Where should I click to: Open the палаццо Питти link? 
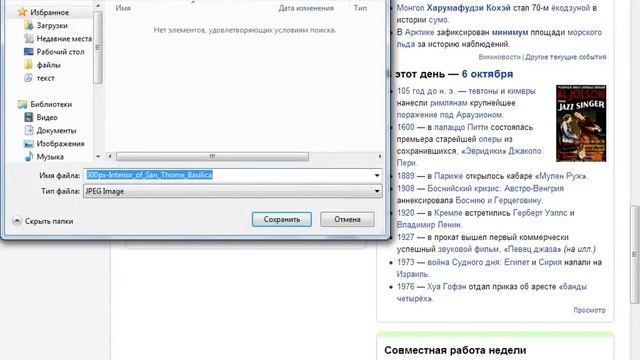coord(461,127)
